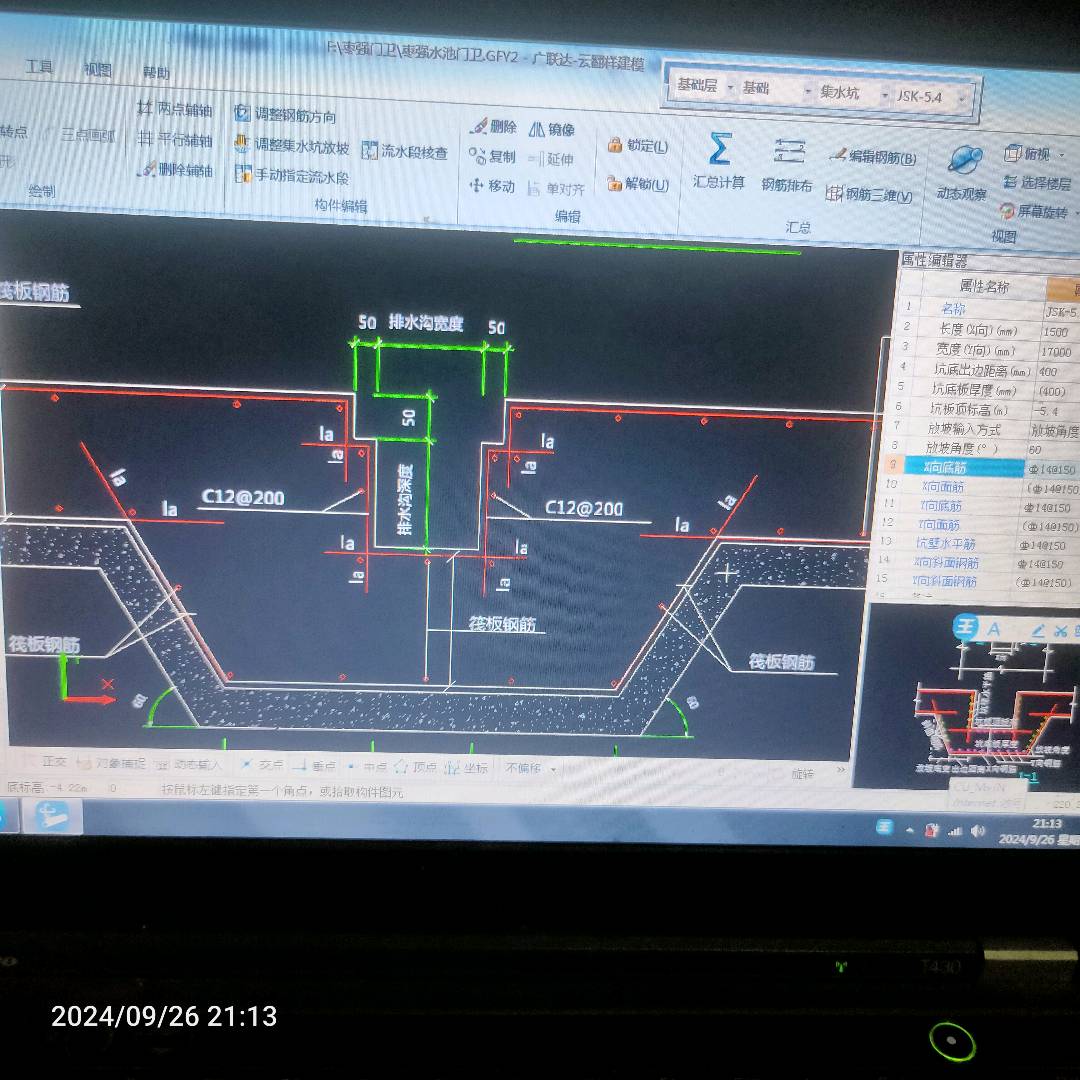Toggle 正交 mode in status bar

click(50, 761)
